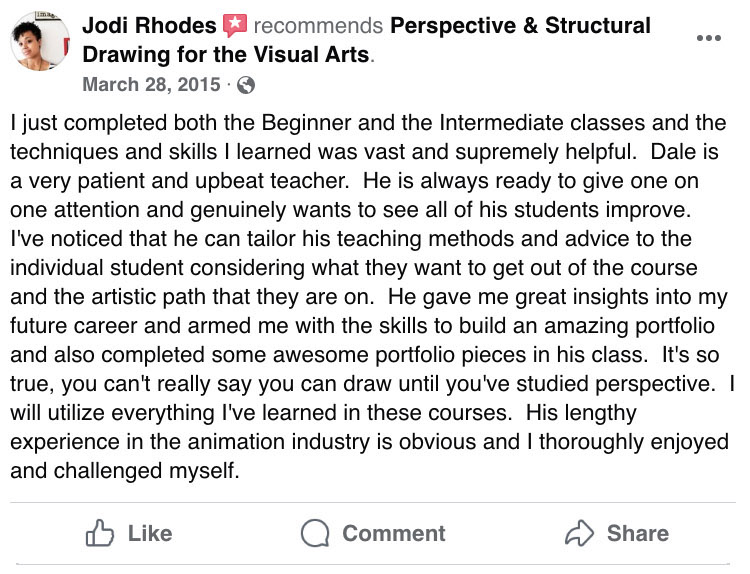Click "Drawing for the Visual Arts" title line
The height and width of the screenshot is (574, 750).
226,54
